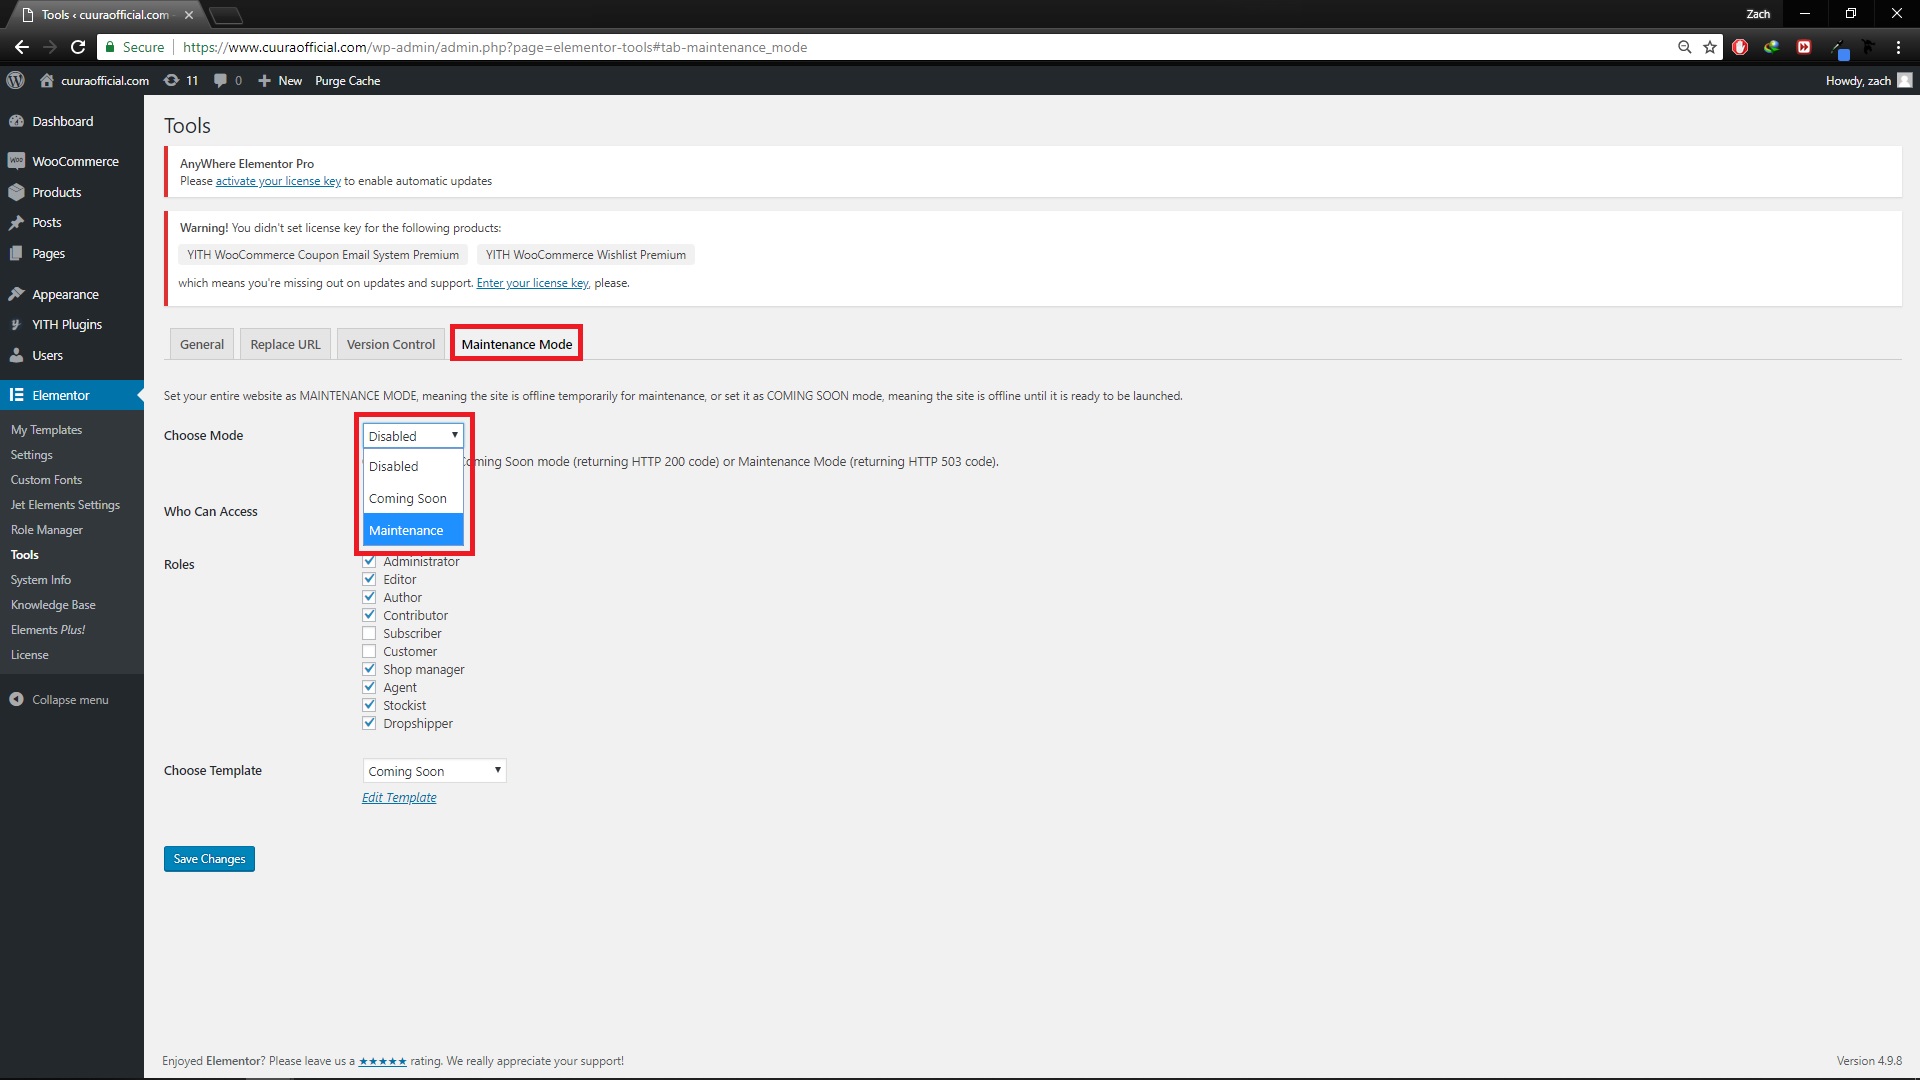1920x1080 pixels.
Task: Uncheck the Stockist role checkbox
Action: pyautogui.click(x=369, y=705)
